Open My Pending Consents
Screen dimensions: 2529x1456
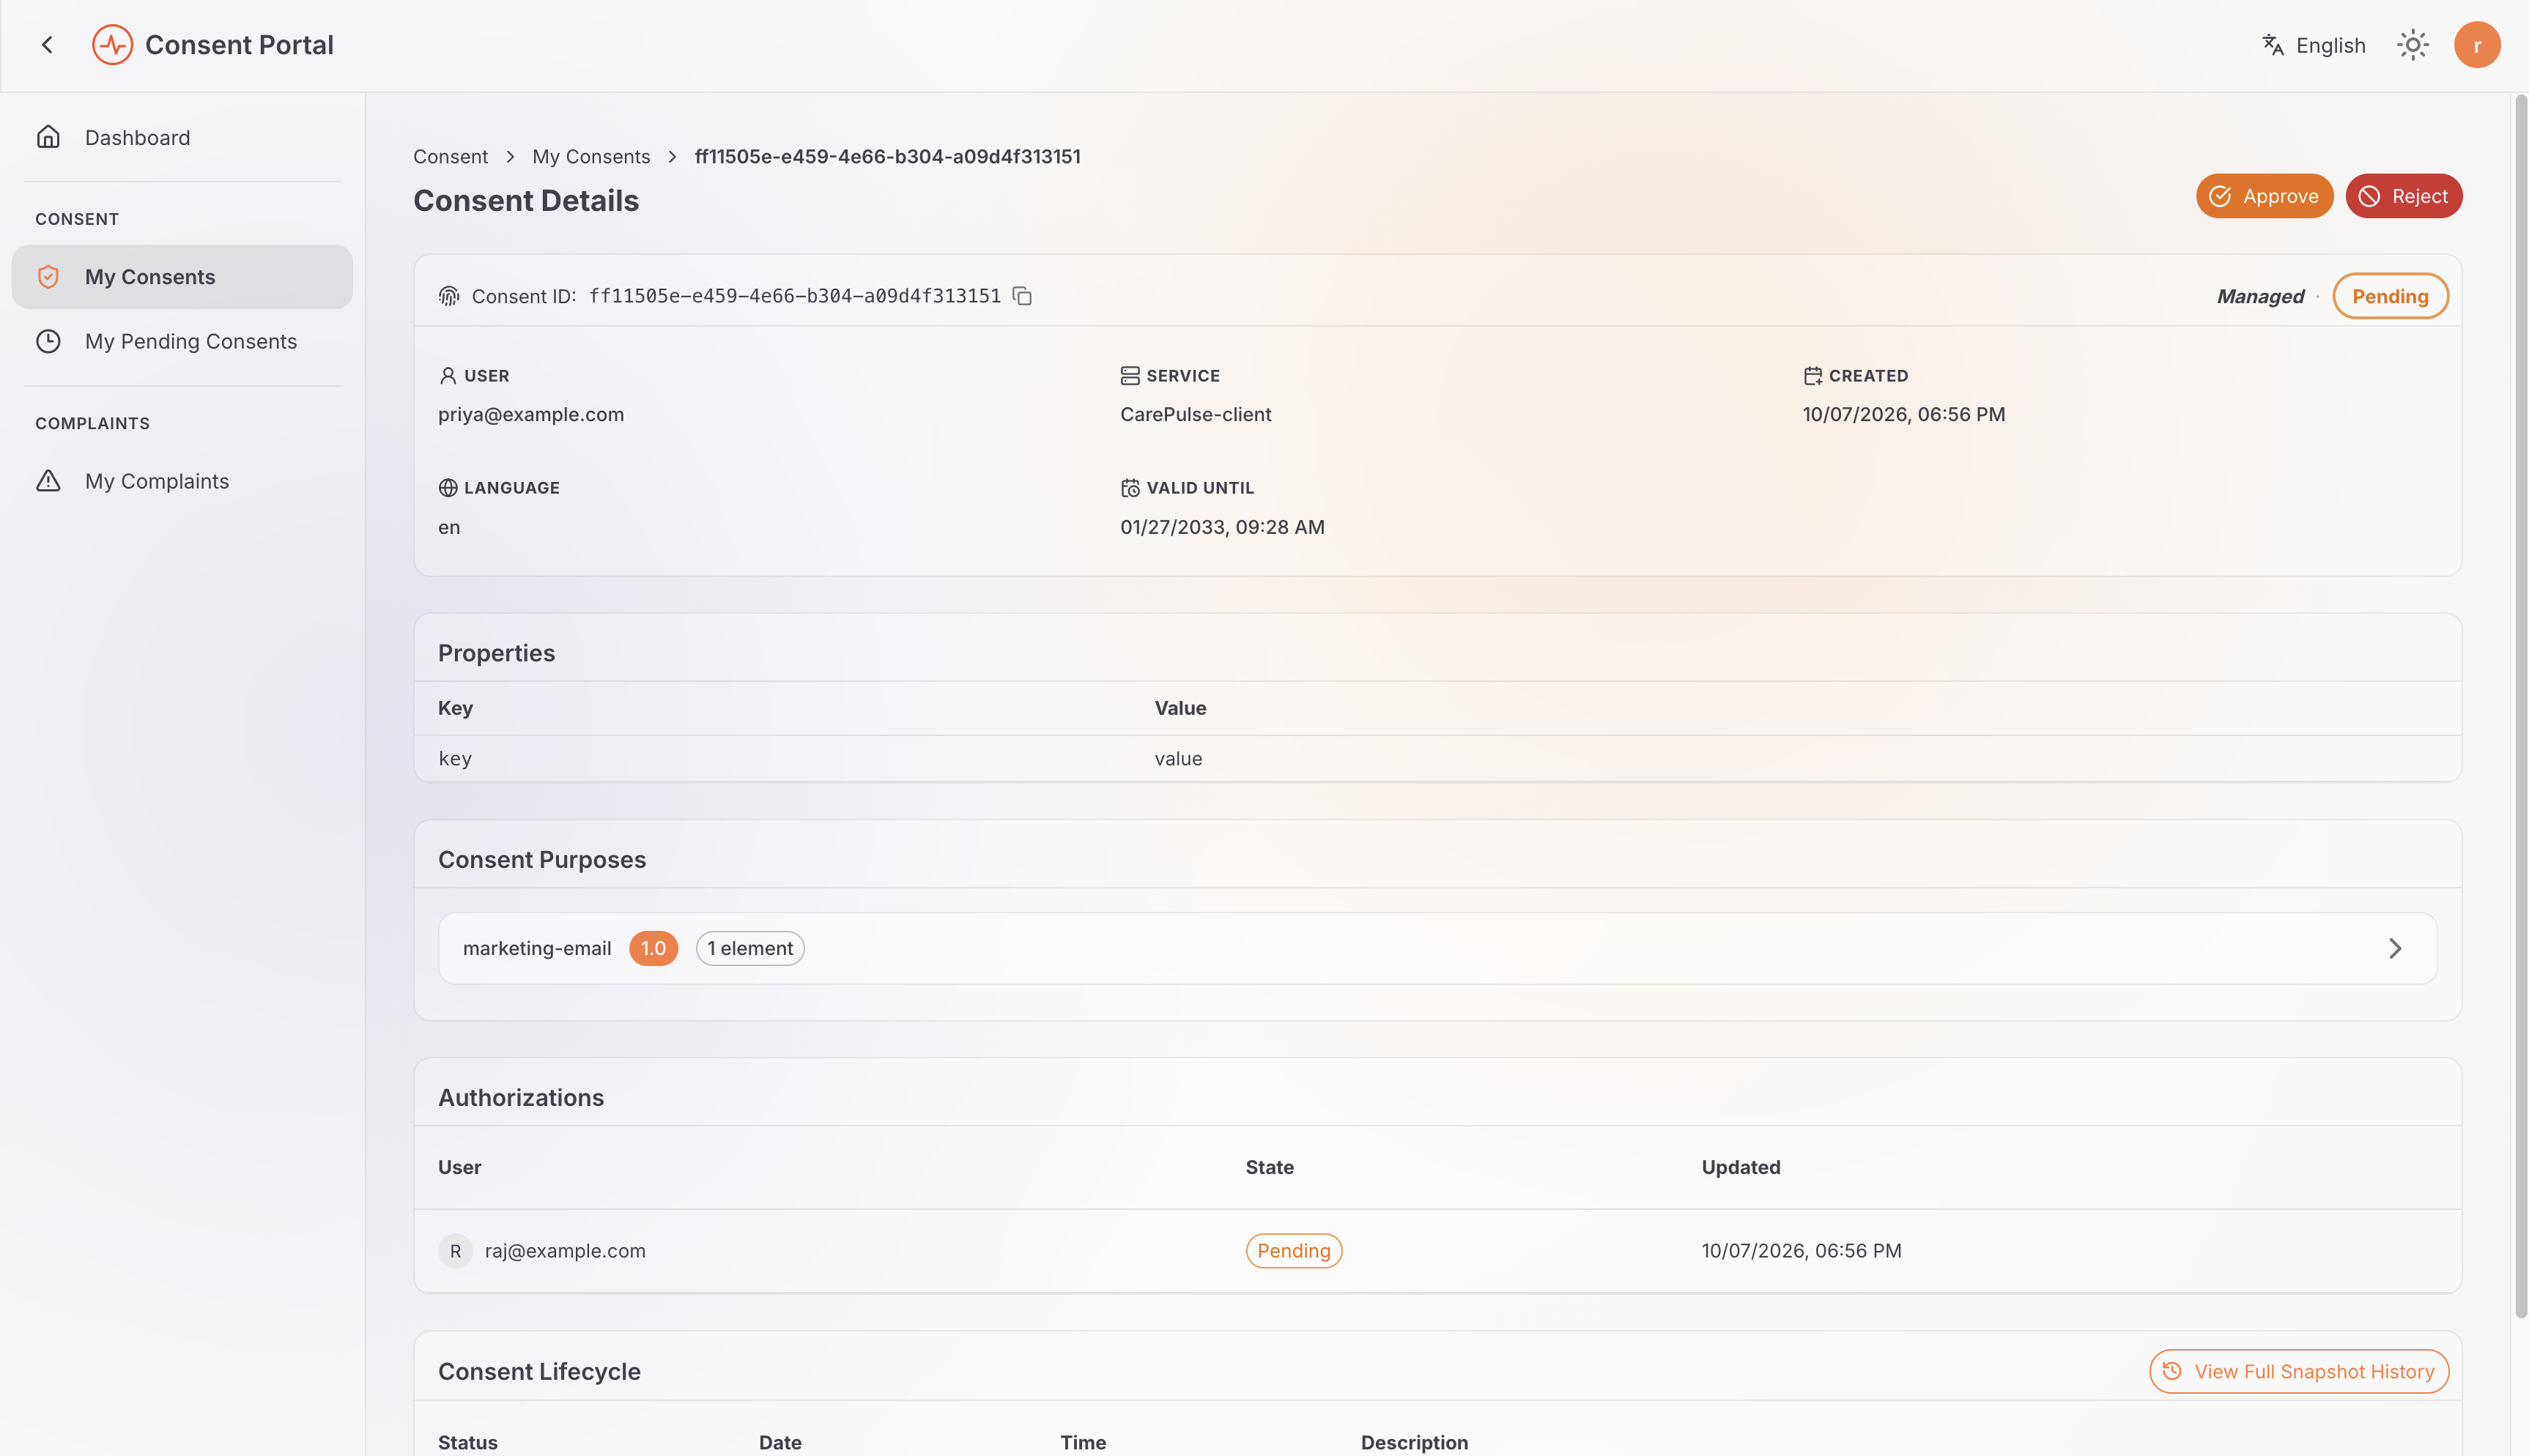tap(182, 341)
